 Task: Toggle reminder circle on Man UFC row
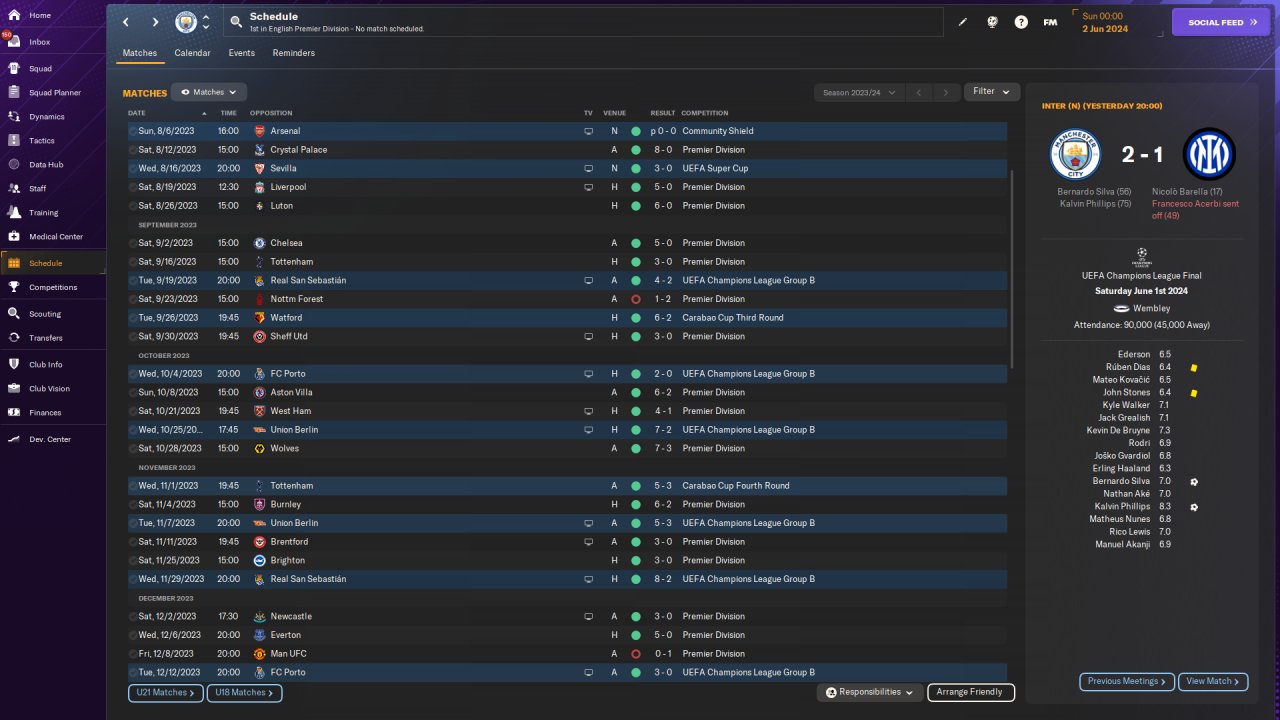click(x=133, y=654)
